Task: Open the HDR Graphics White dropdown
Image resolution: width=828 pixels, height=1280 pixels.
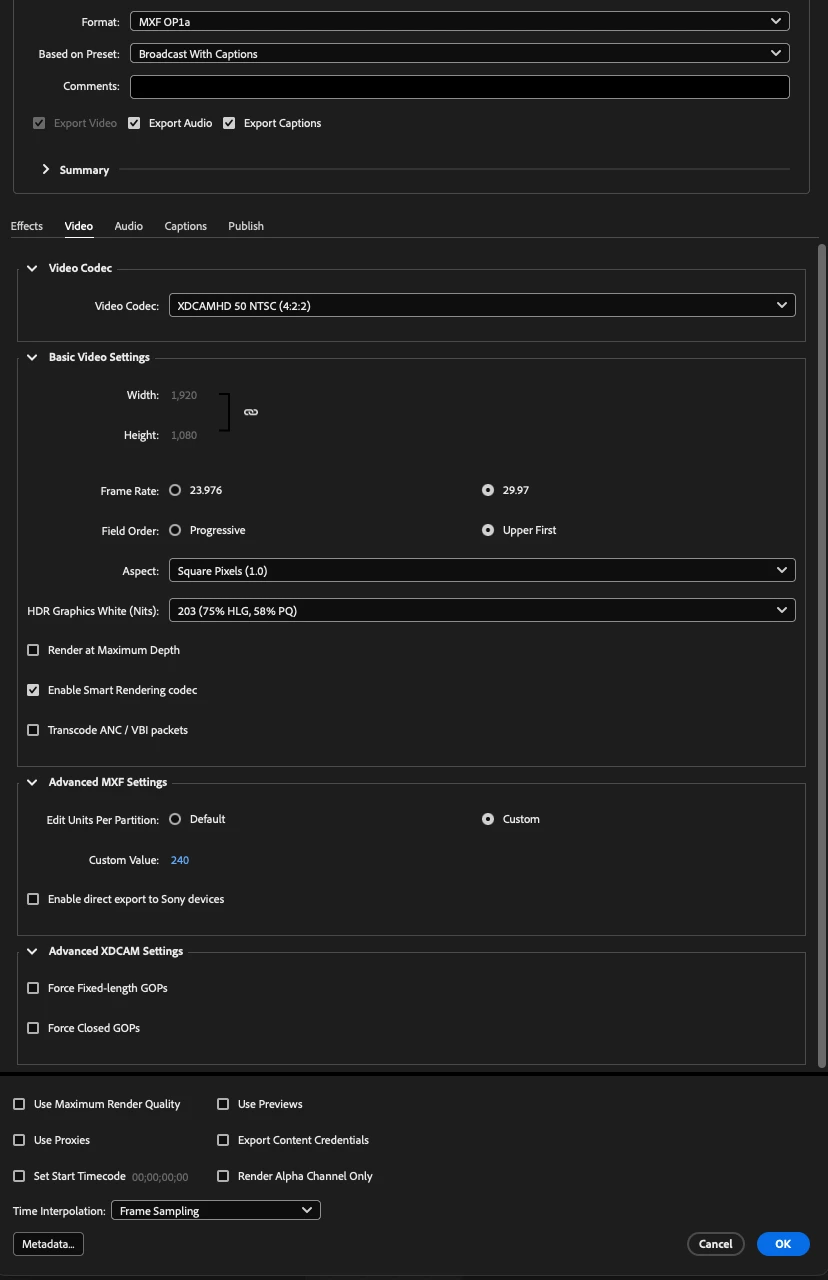Action: point(482,611)
